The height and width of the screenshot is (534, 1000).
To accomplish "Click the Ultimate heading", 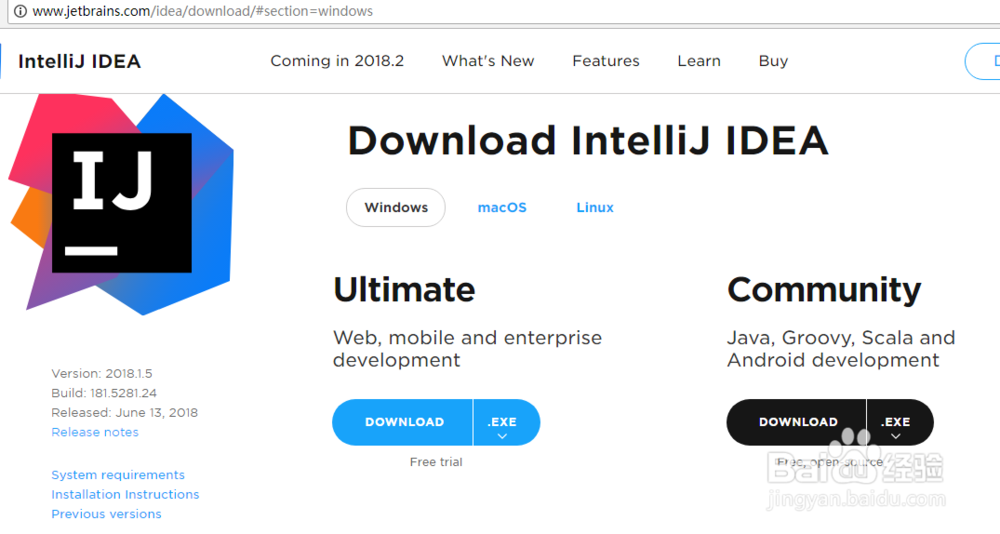I will click(404, 290).
